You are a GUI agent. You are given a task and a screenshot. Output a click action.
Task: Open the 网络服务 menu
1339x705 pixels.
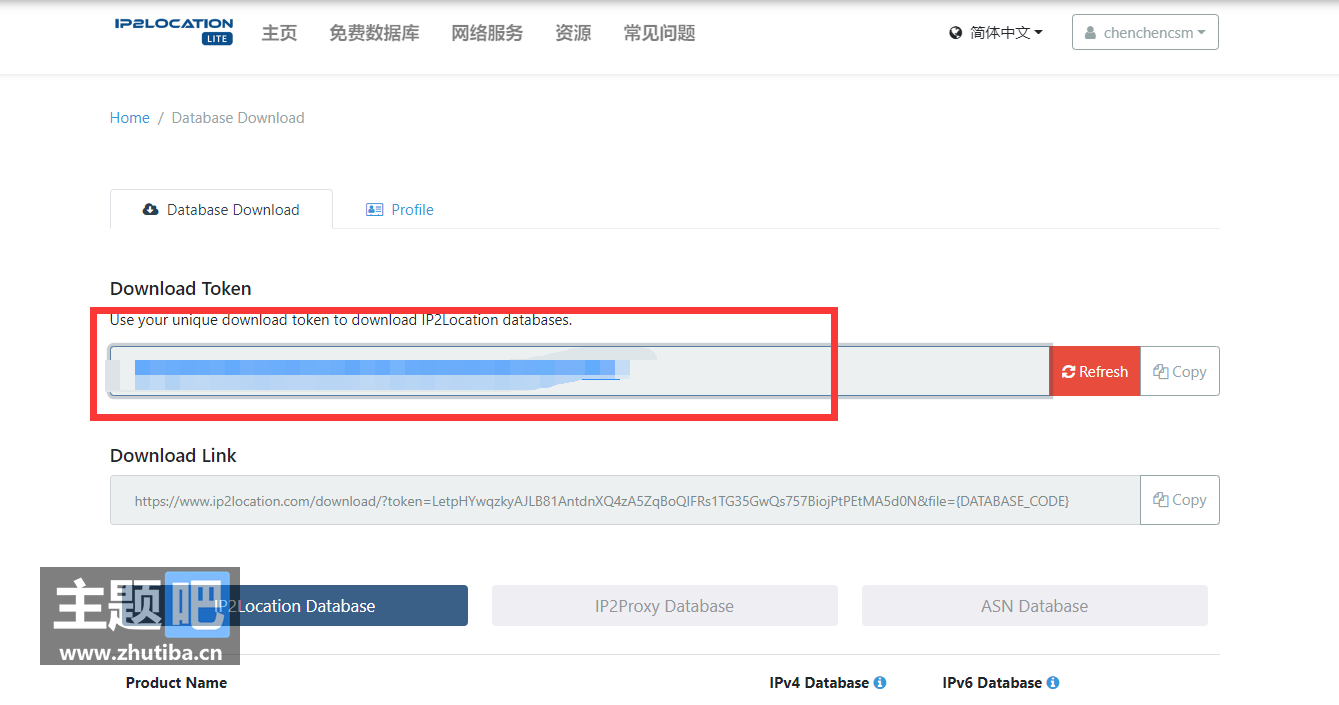487,33
